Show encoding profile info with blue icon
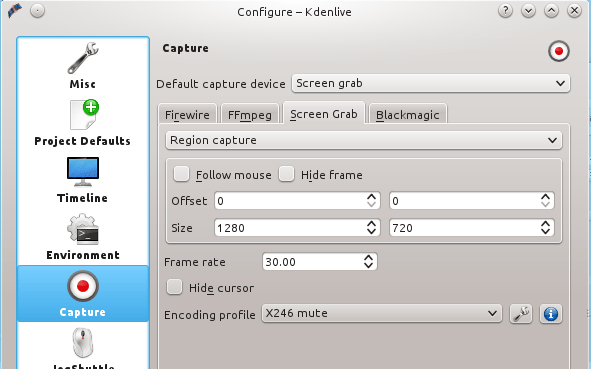The height and width of the screenshot is (369, 591). point(551,314)
